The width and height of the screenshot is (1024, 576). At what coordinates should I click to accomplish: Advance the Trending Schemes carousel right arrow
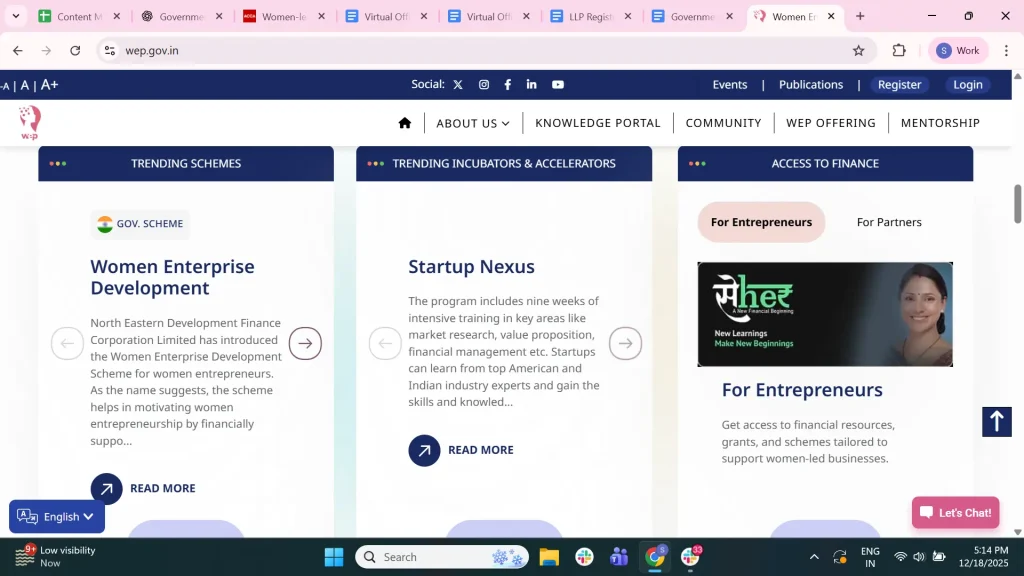pyautogui.click(x=305, y=343)
